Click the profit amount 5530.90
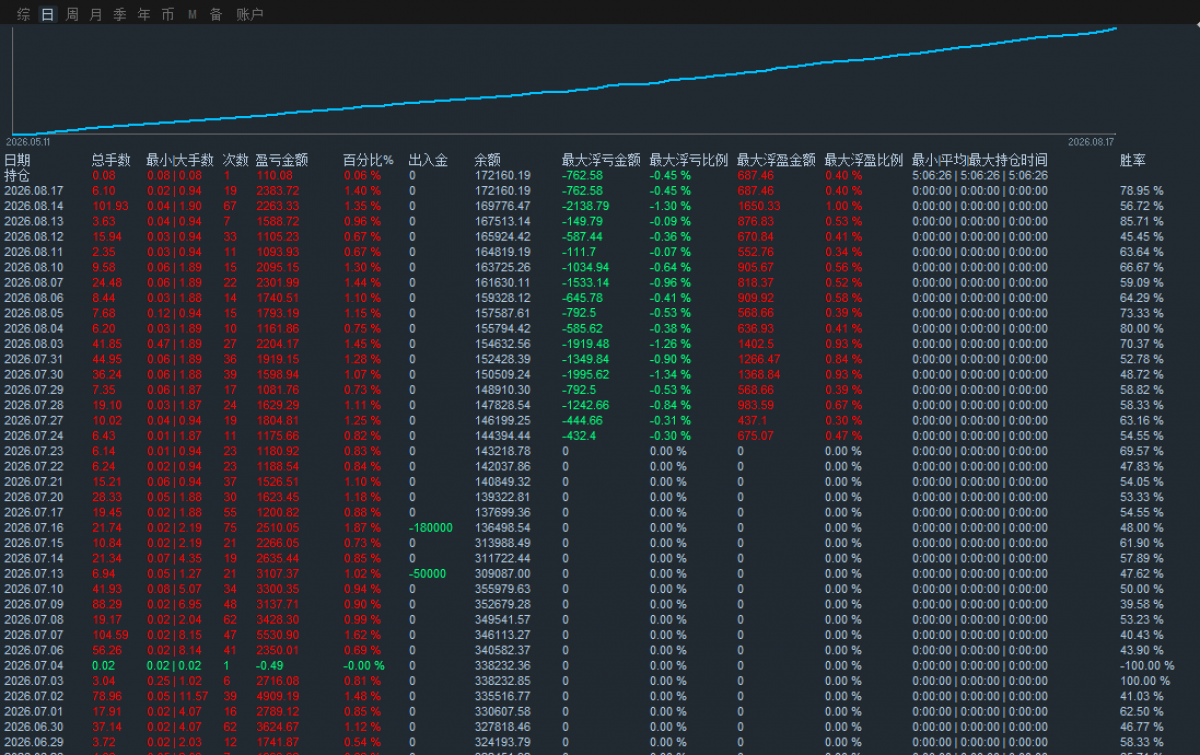Viewport: 1200px width, 755px height. pyautogui.click(x=278, y=635)
